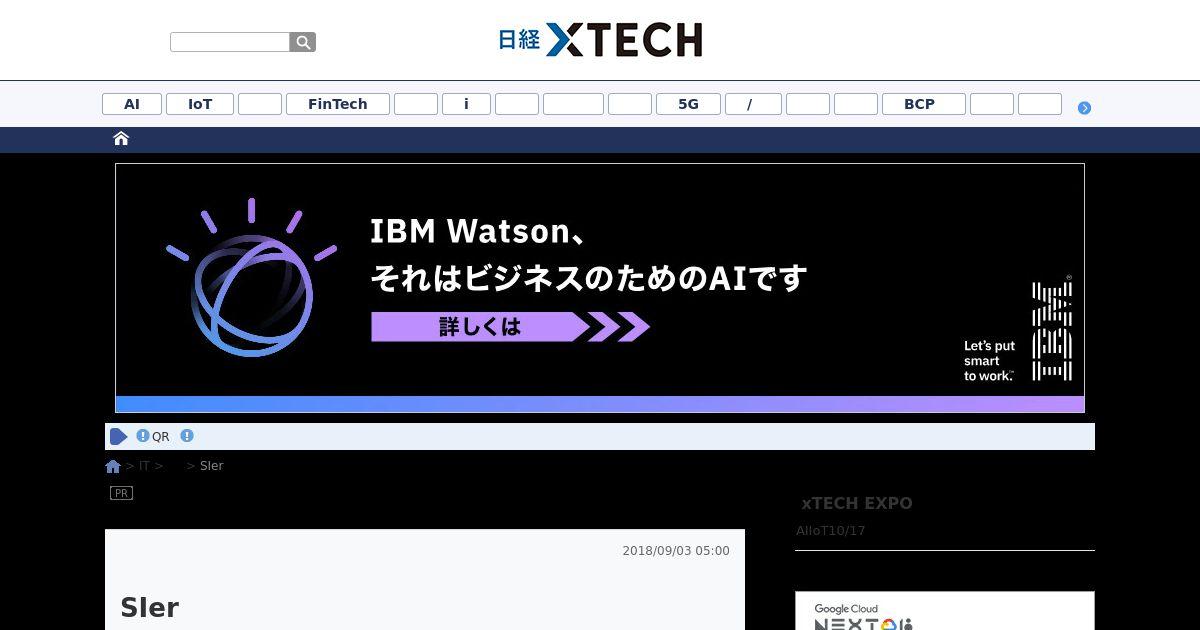Click the PR badge label
The width and height of the screenshot is (1200, 630).
(121, 493)
